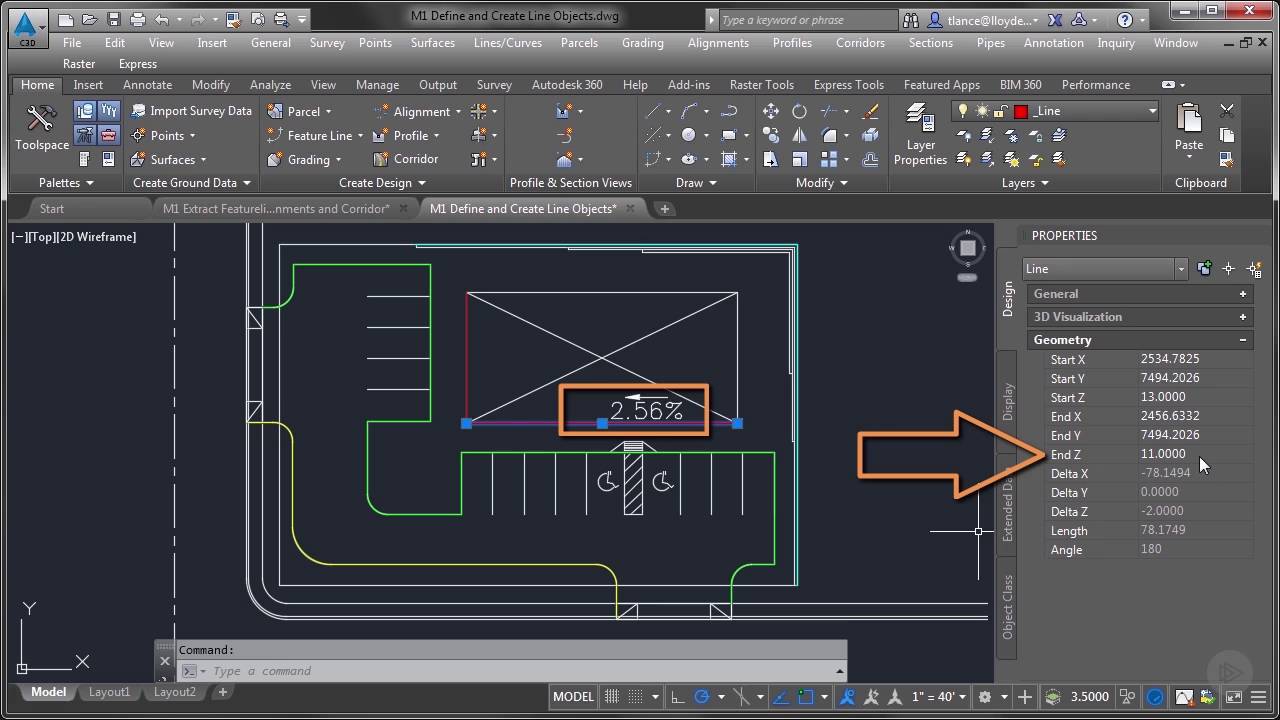
Task: Open a new drawing tab with plus
Action: click(664, 208)
